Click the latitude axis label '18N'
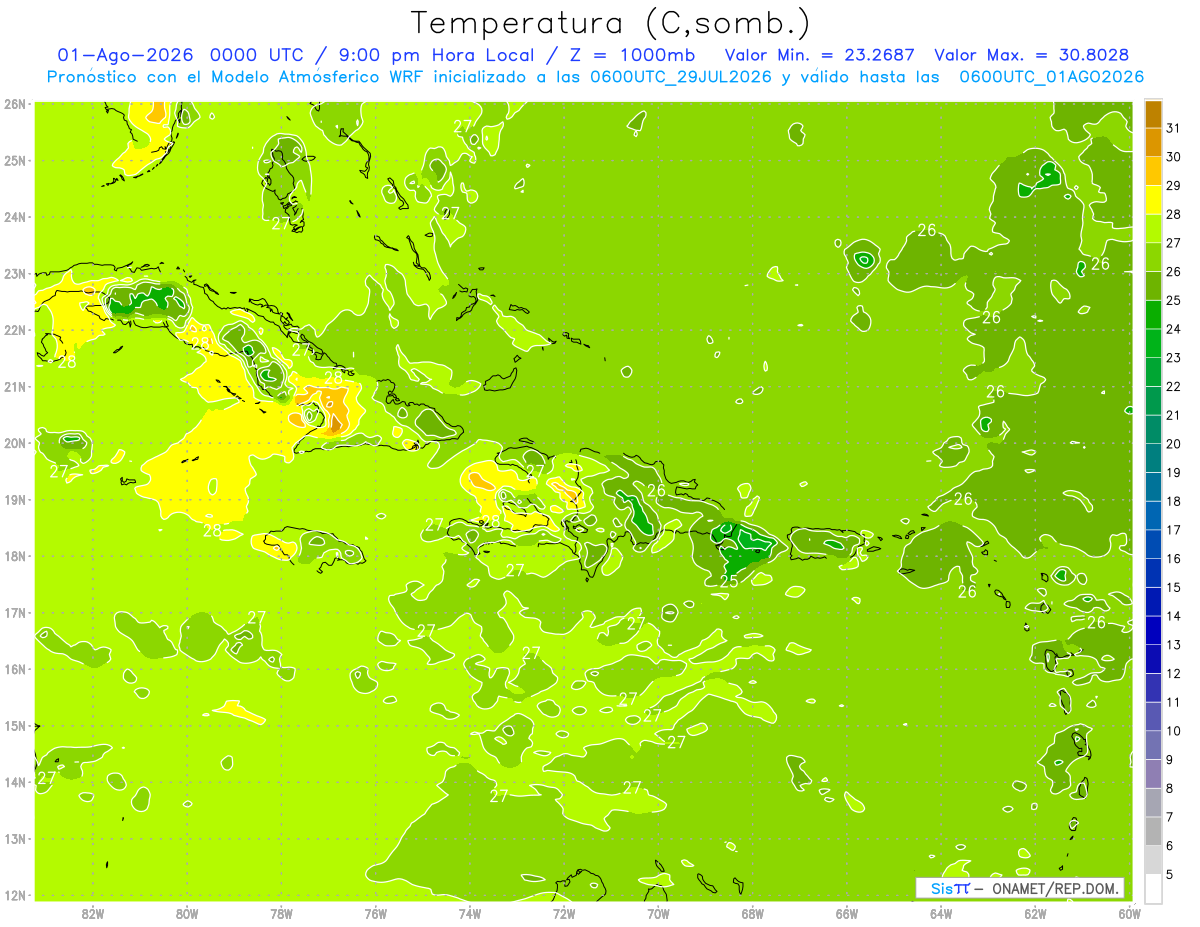This screenshot has width=1200, height=927. [14, 555]
